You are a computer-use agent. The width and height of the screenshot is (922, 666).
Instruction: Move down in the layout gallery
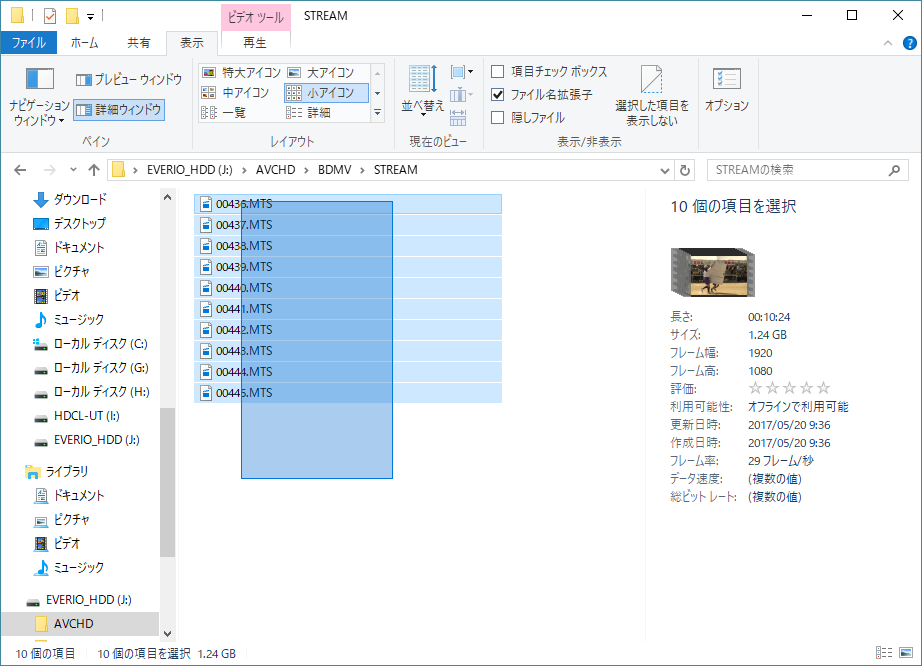378,93
